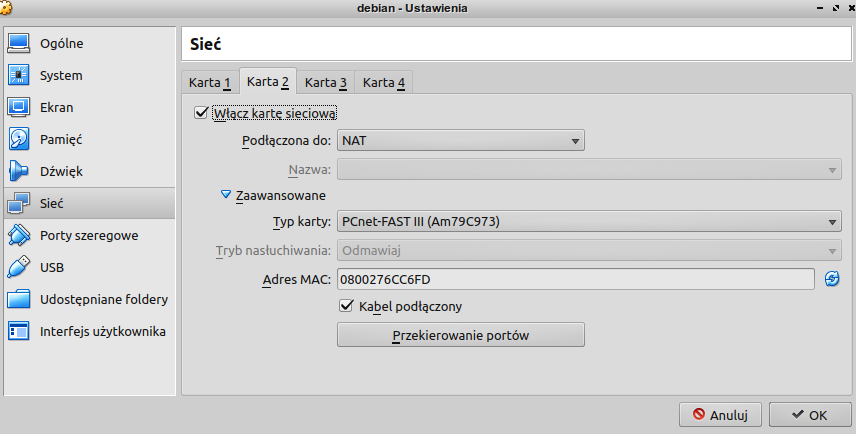Switch to the Karta 4 tab

383,82
